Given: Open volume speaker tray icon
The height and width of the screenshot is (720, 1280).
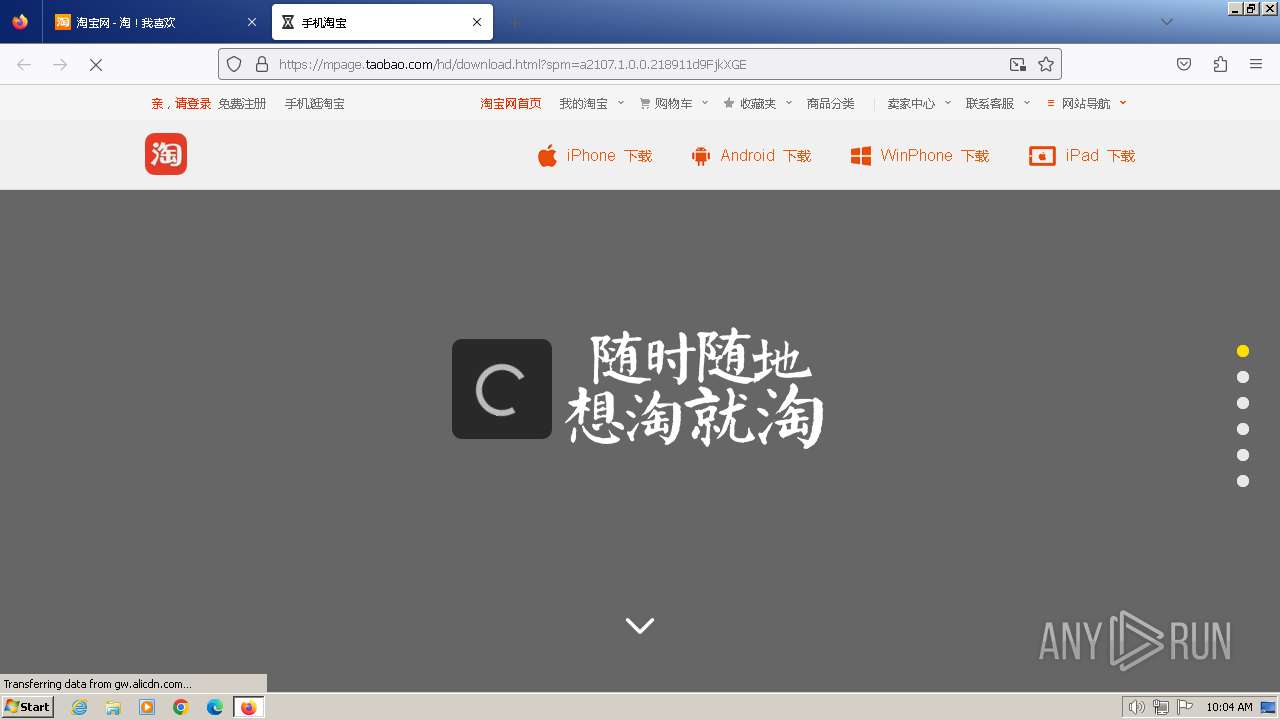Looking at the screenshot, I should tap(1136, 707).
